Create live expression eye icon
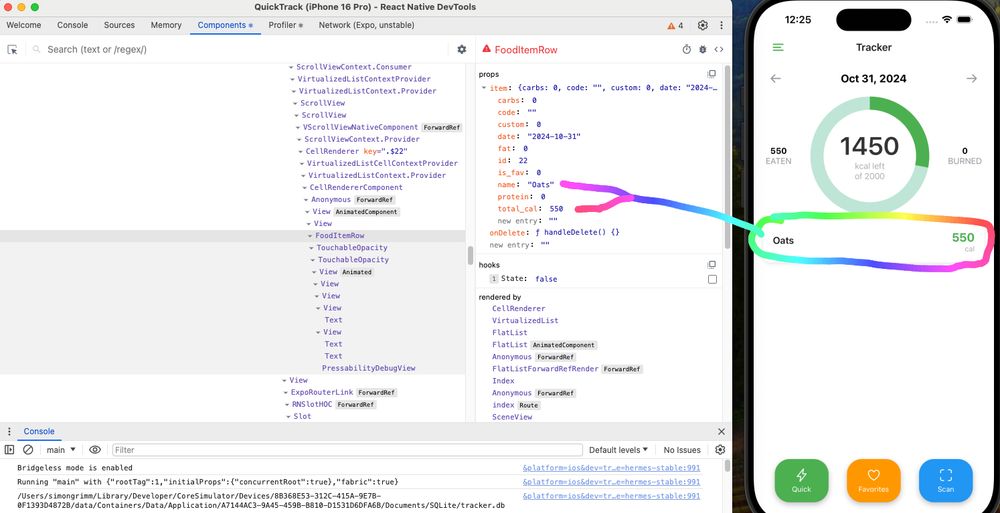 (95, 450)
